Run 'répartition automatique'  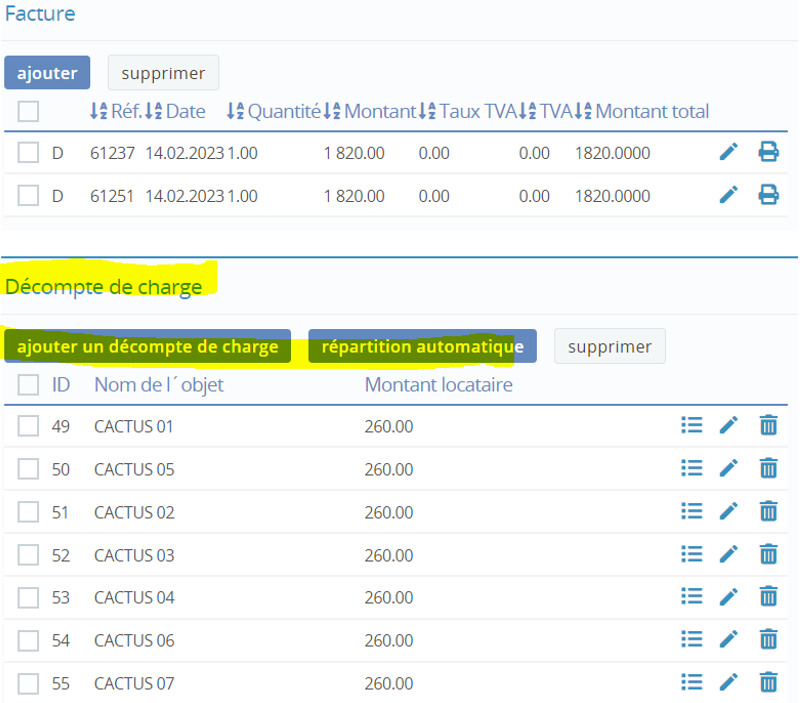422,347
